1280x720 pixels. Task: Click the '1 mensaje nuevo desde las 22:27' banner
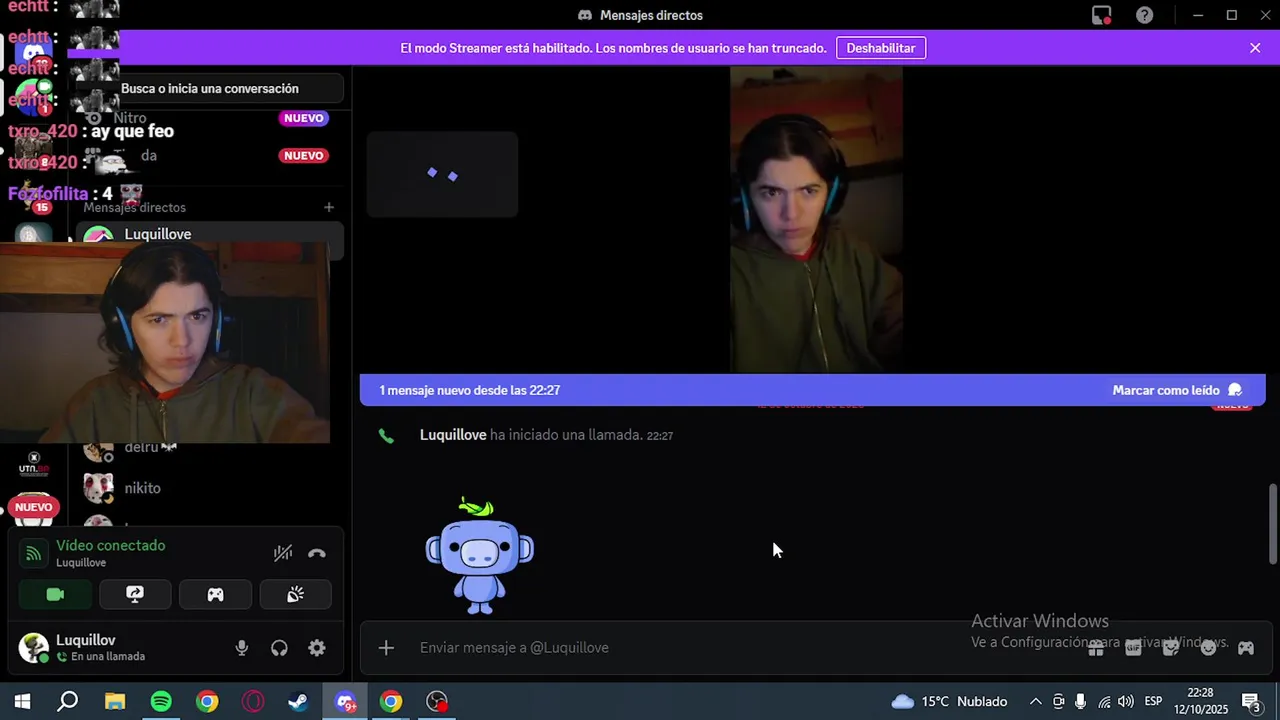pyautogui.click(x=812, y=390)
